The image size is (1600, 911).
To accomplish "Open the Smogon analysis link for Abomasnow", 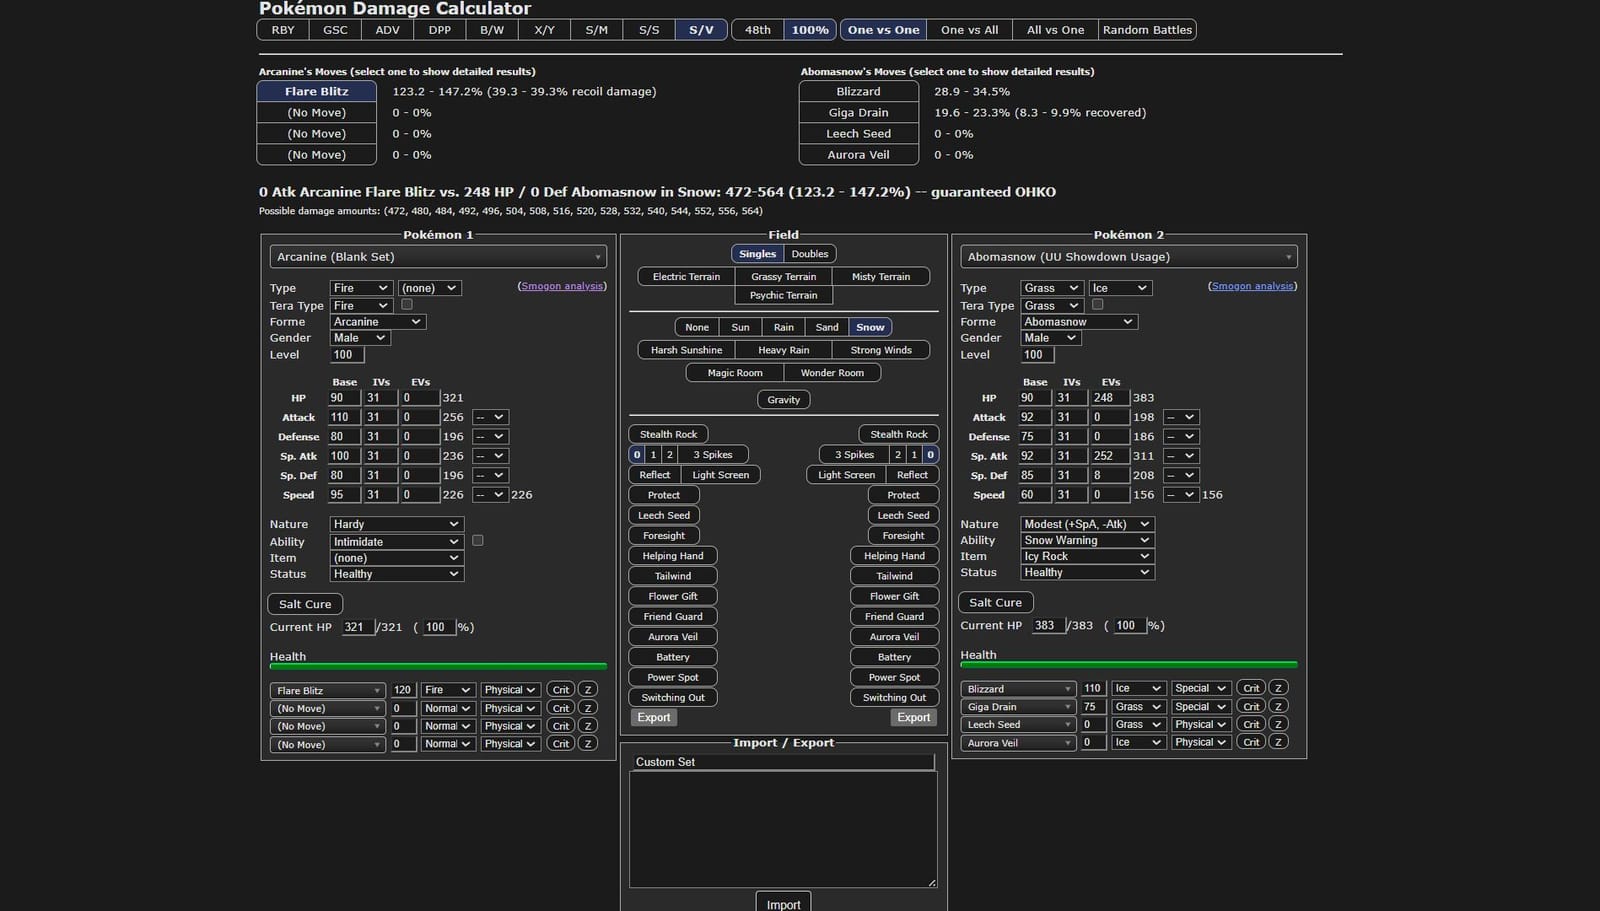I will point(1252,285).
